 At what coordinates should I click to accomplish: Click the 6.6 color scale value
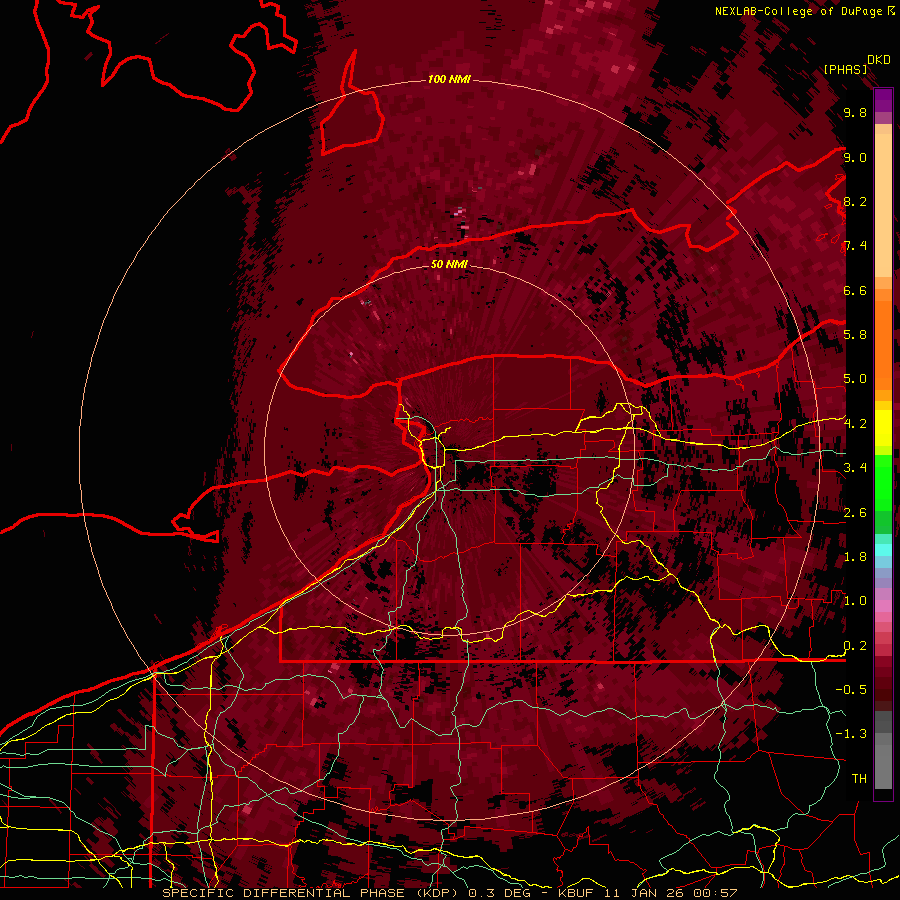point(855,290)
